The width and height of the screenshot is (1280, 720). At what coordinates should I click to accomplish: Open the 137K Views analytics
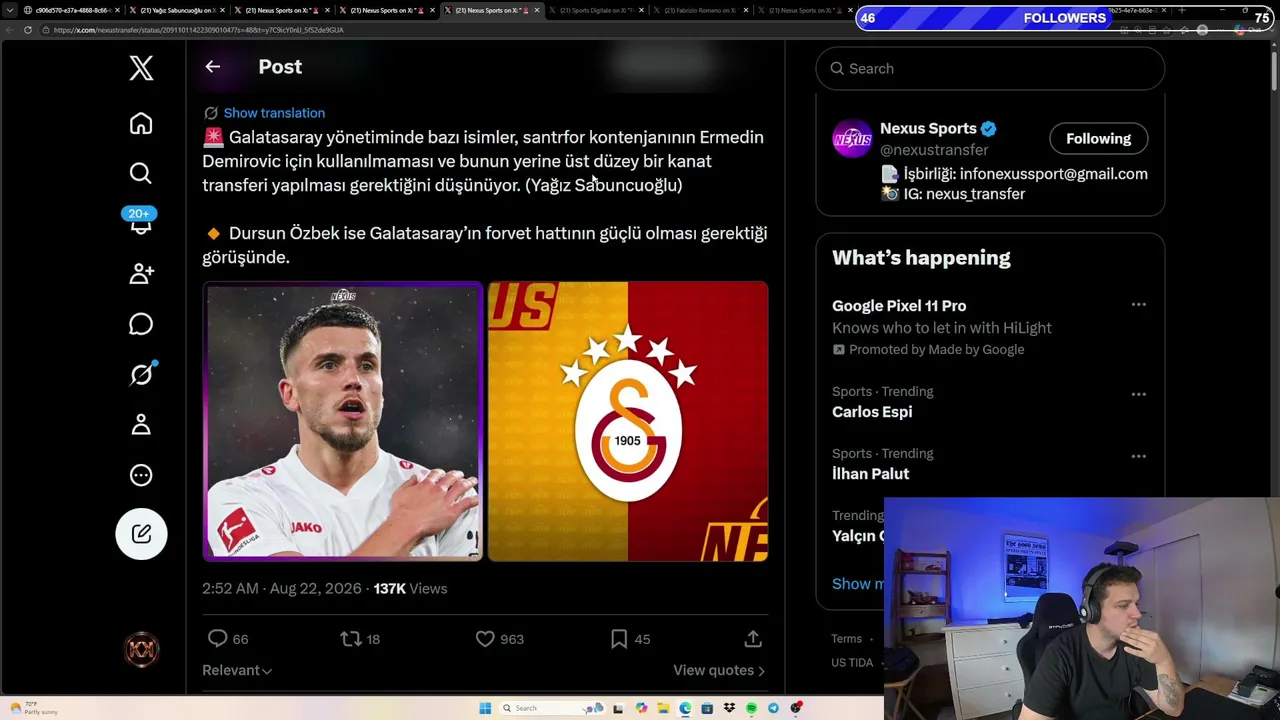[410, 589]
